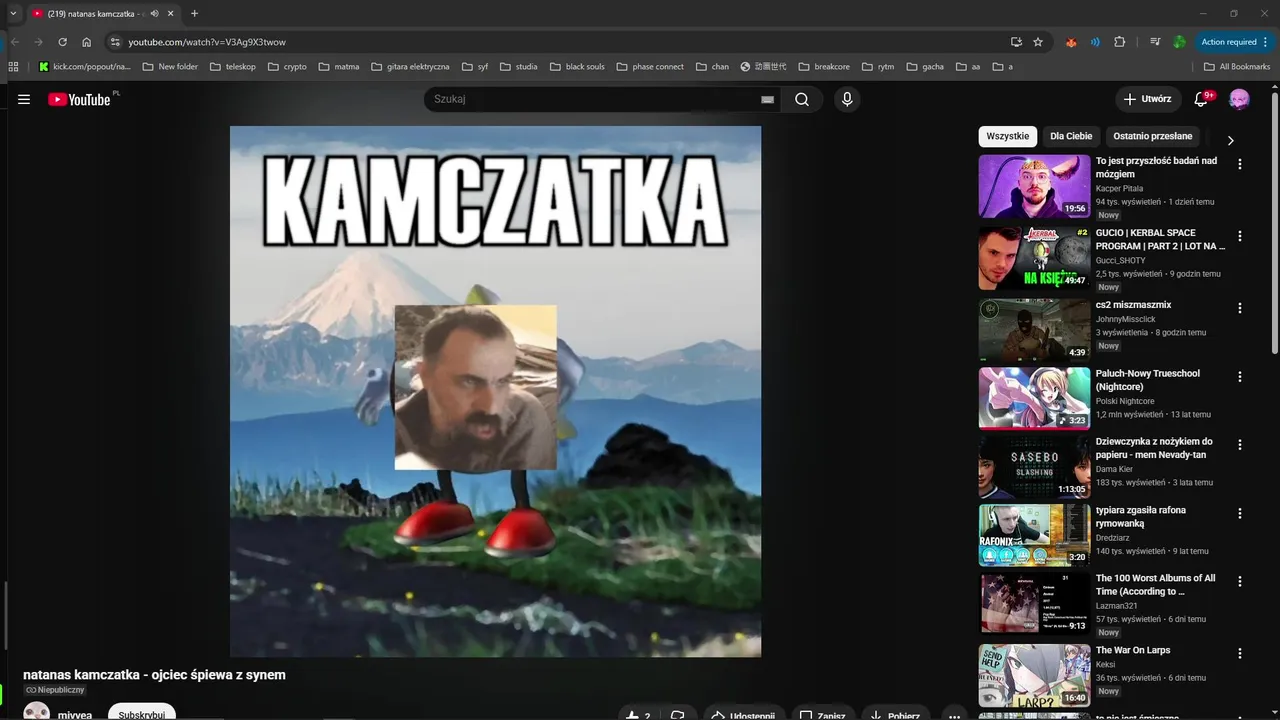Image resolution: width=1280 pixels, height=720 pixels.
Task: Open media controls icon in browser toolbar
Action: 1155,42
